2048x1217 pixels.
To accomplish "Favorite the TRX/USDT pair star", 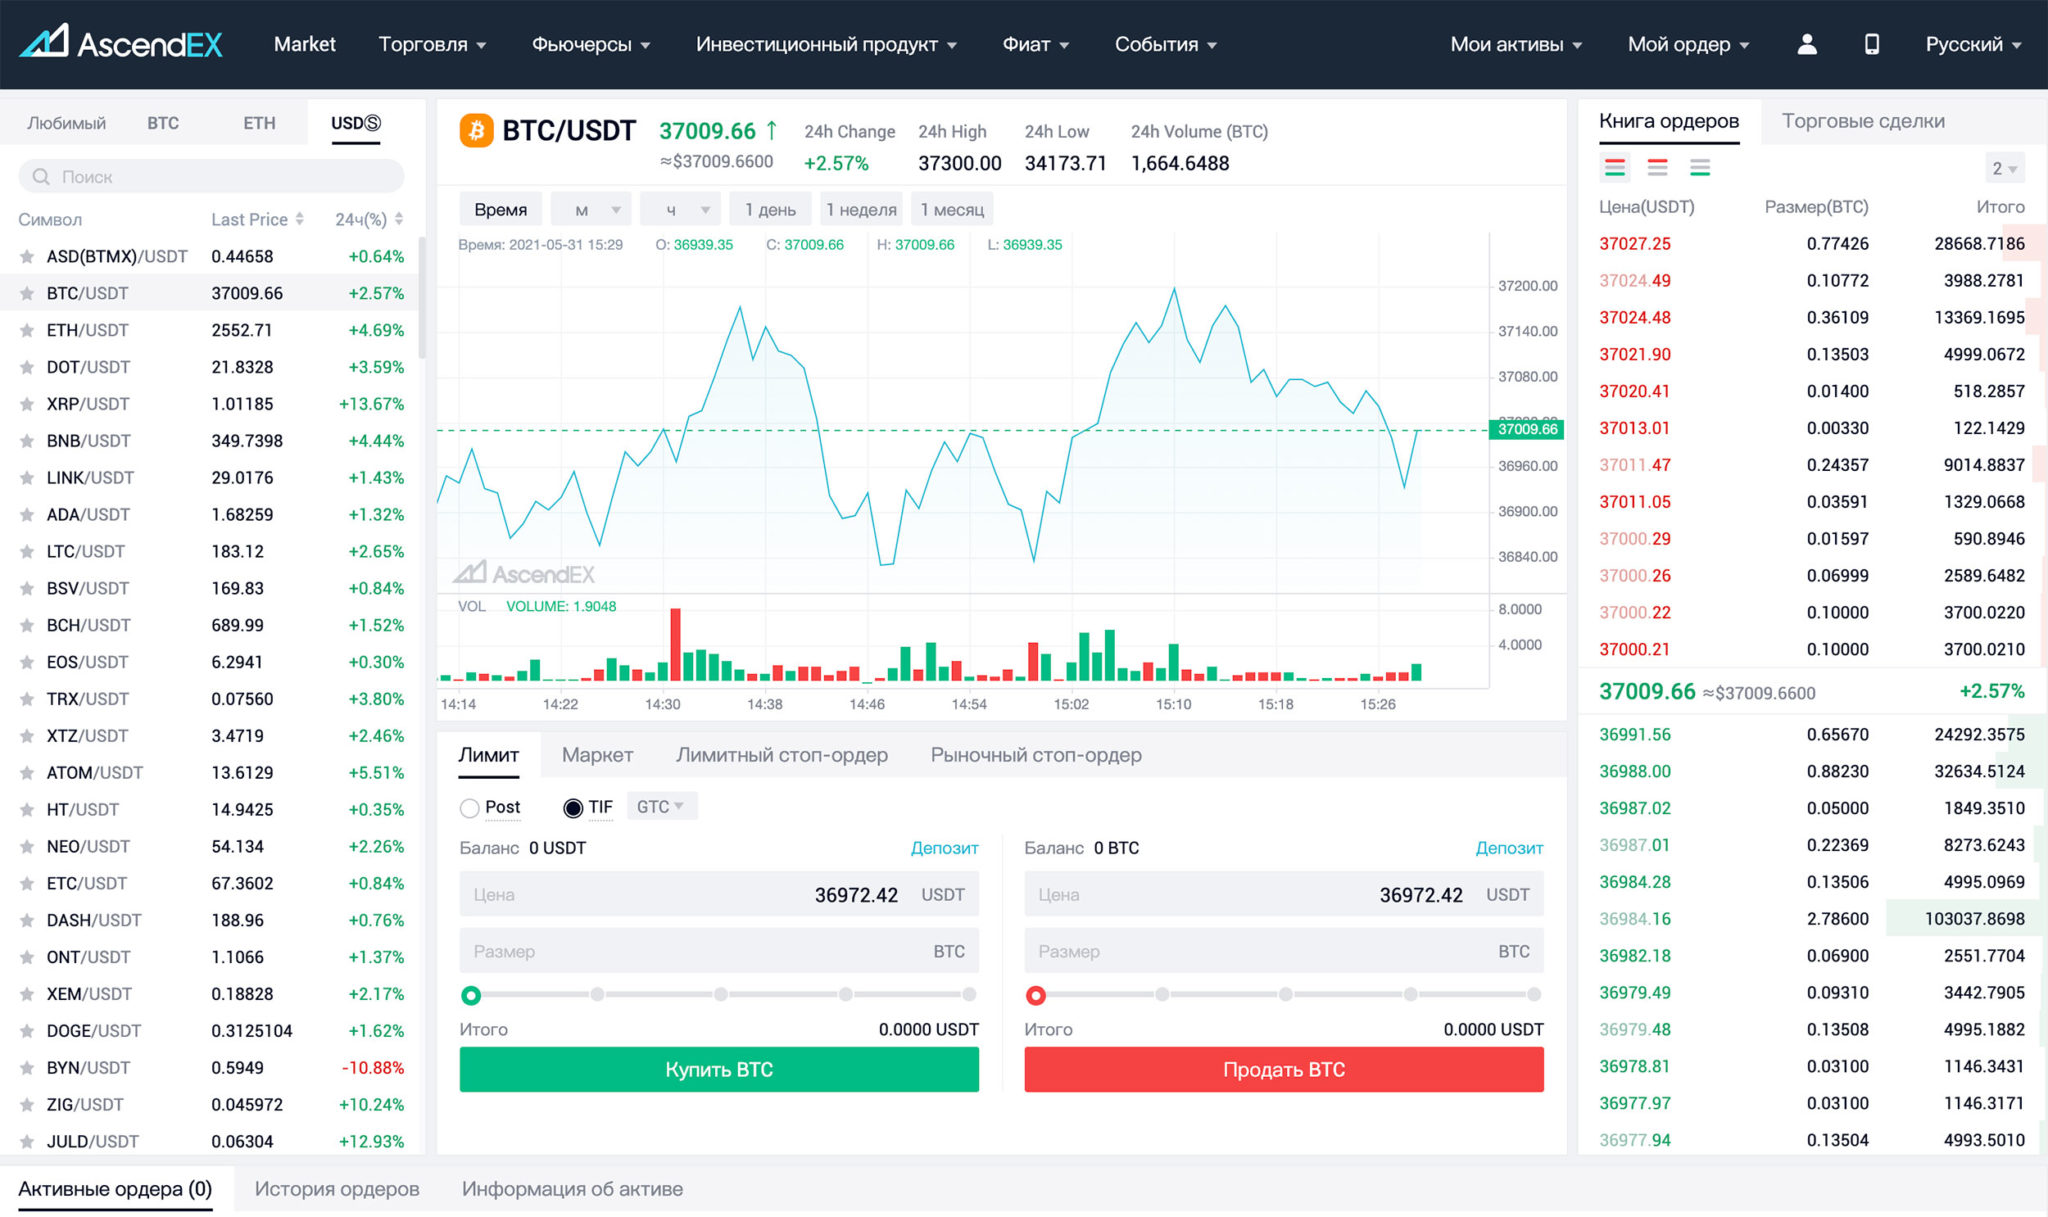I will (27, 699).
